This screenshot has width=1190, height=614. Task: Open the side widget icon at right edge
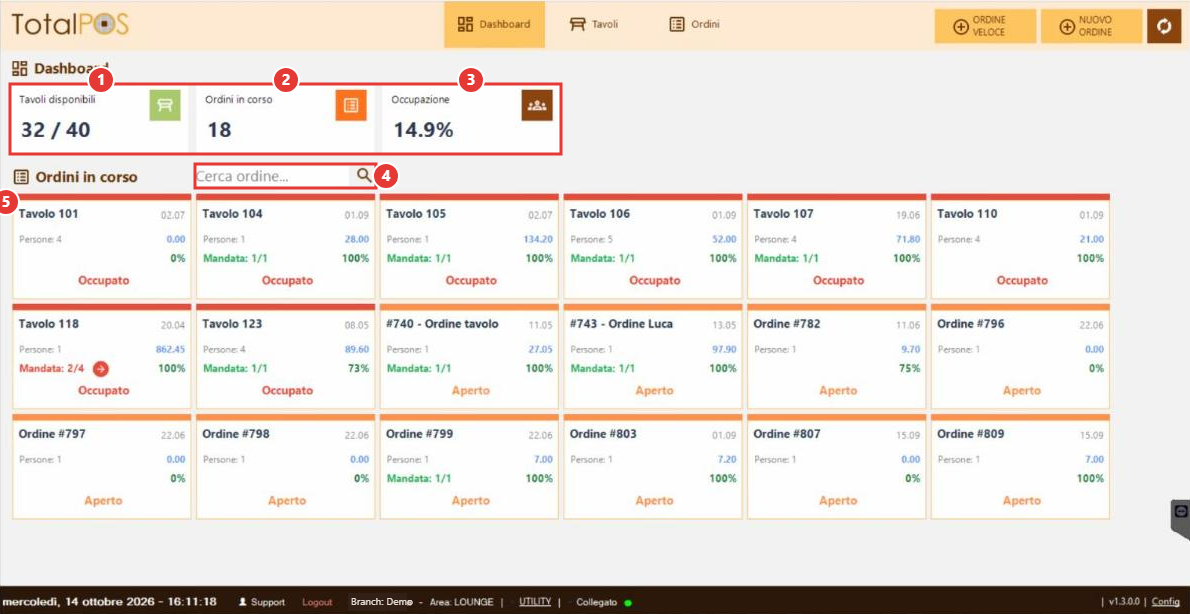tap(1180, 512)
